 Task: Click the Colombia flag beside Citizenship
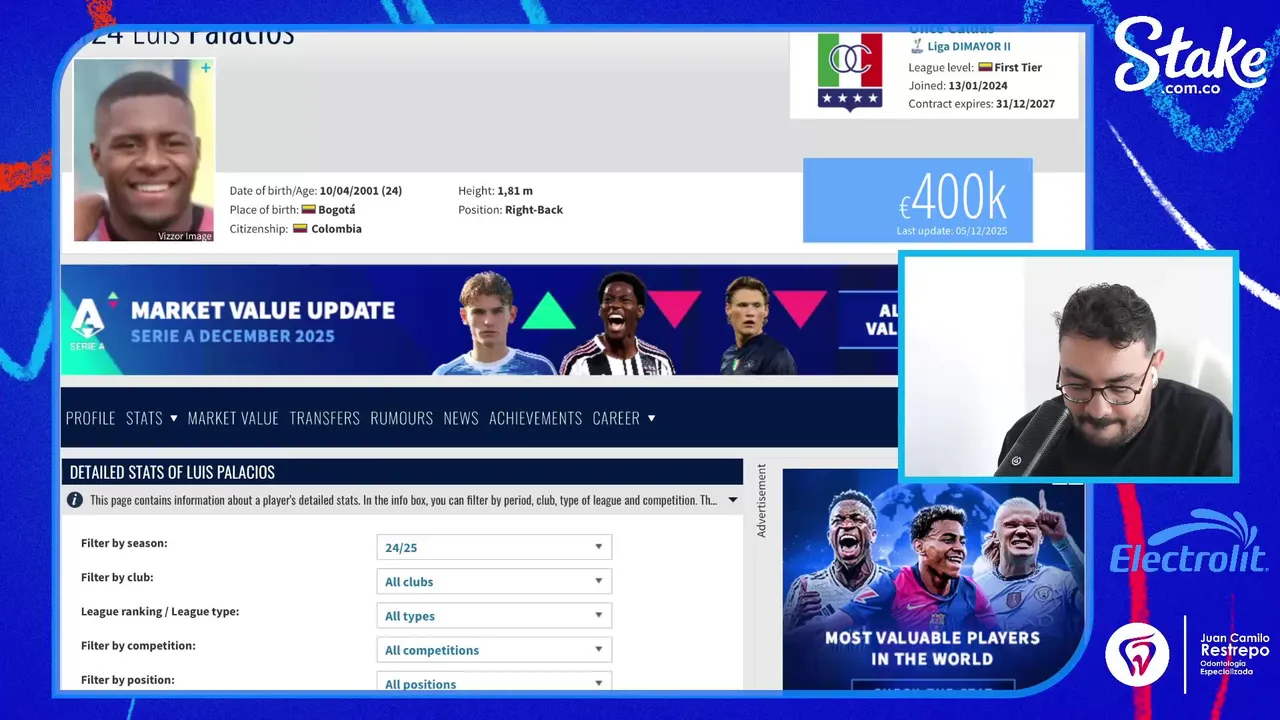click(299, 228)
